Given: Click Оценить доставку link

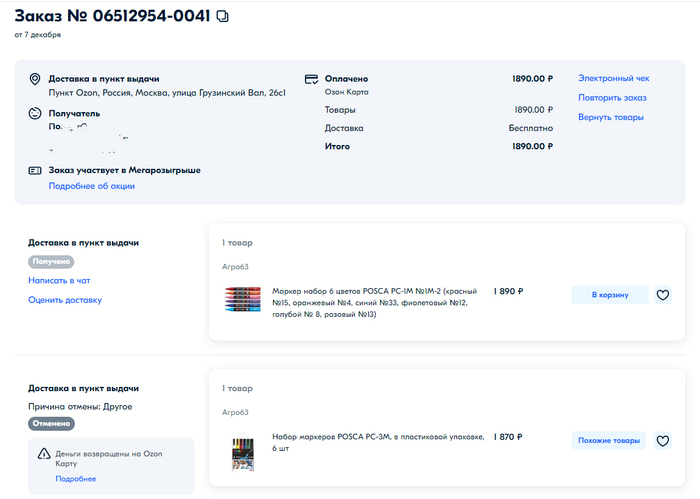Looking at the screenshot, I should coord(65,300).
